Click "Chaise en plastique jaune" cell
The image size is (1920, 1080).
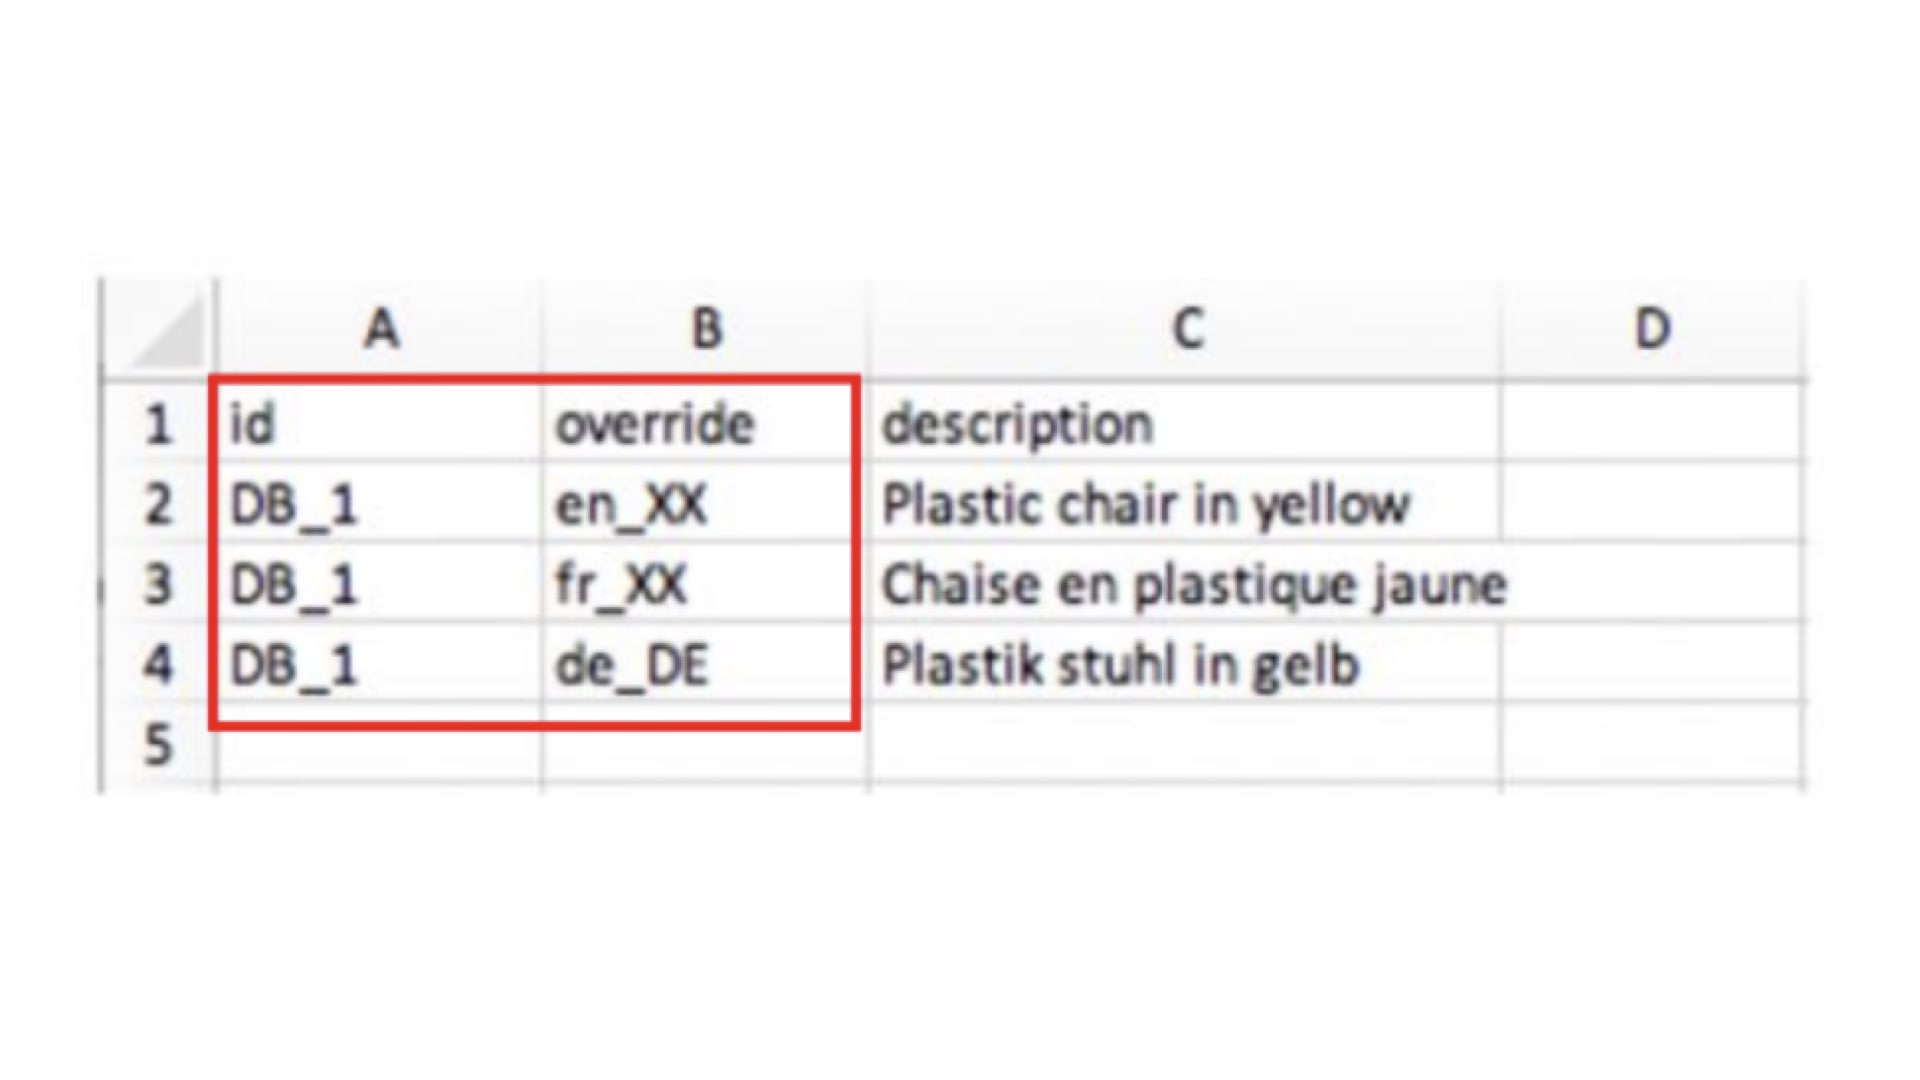pos(1186,584)
